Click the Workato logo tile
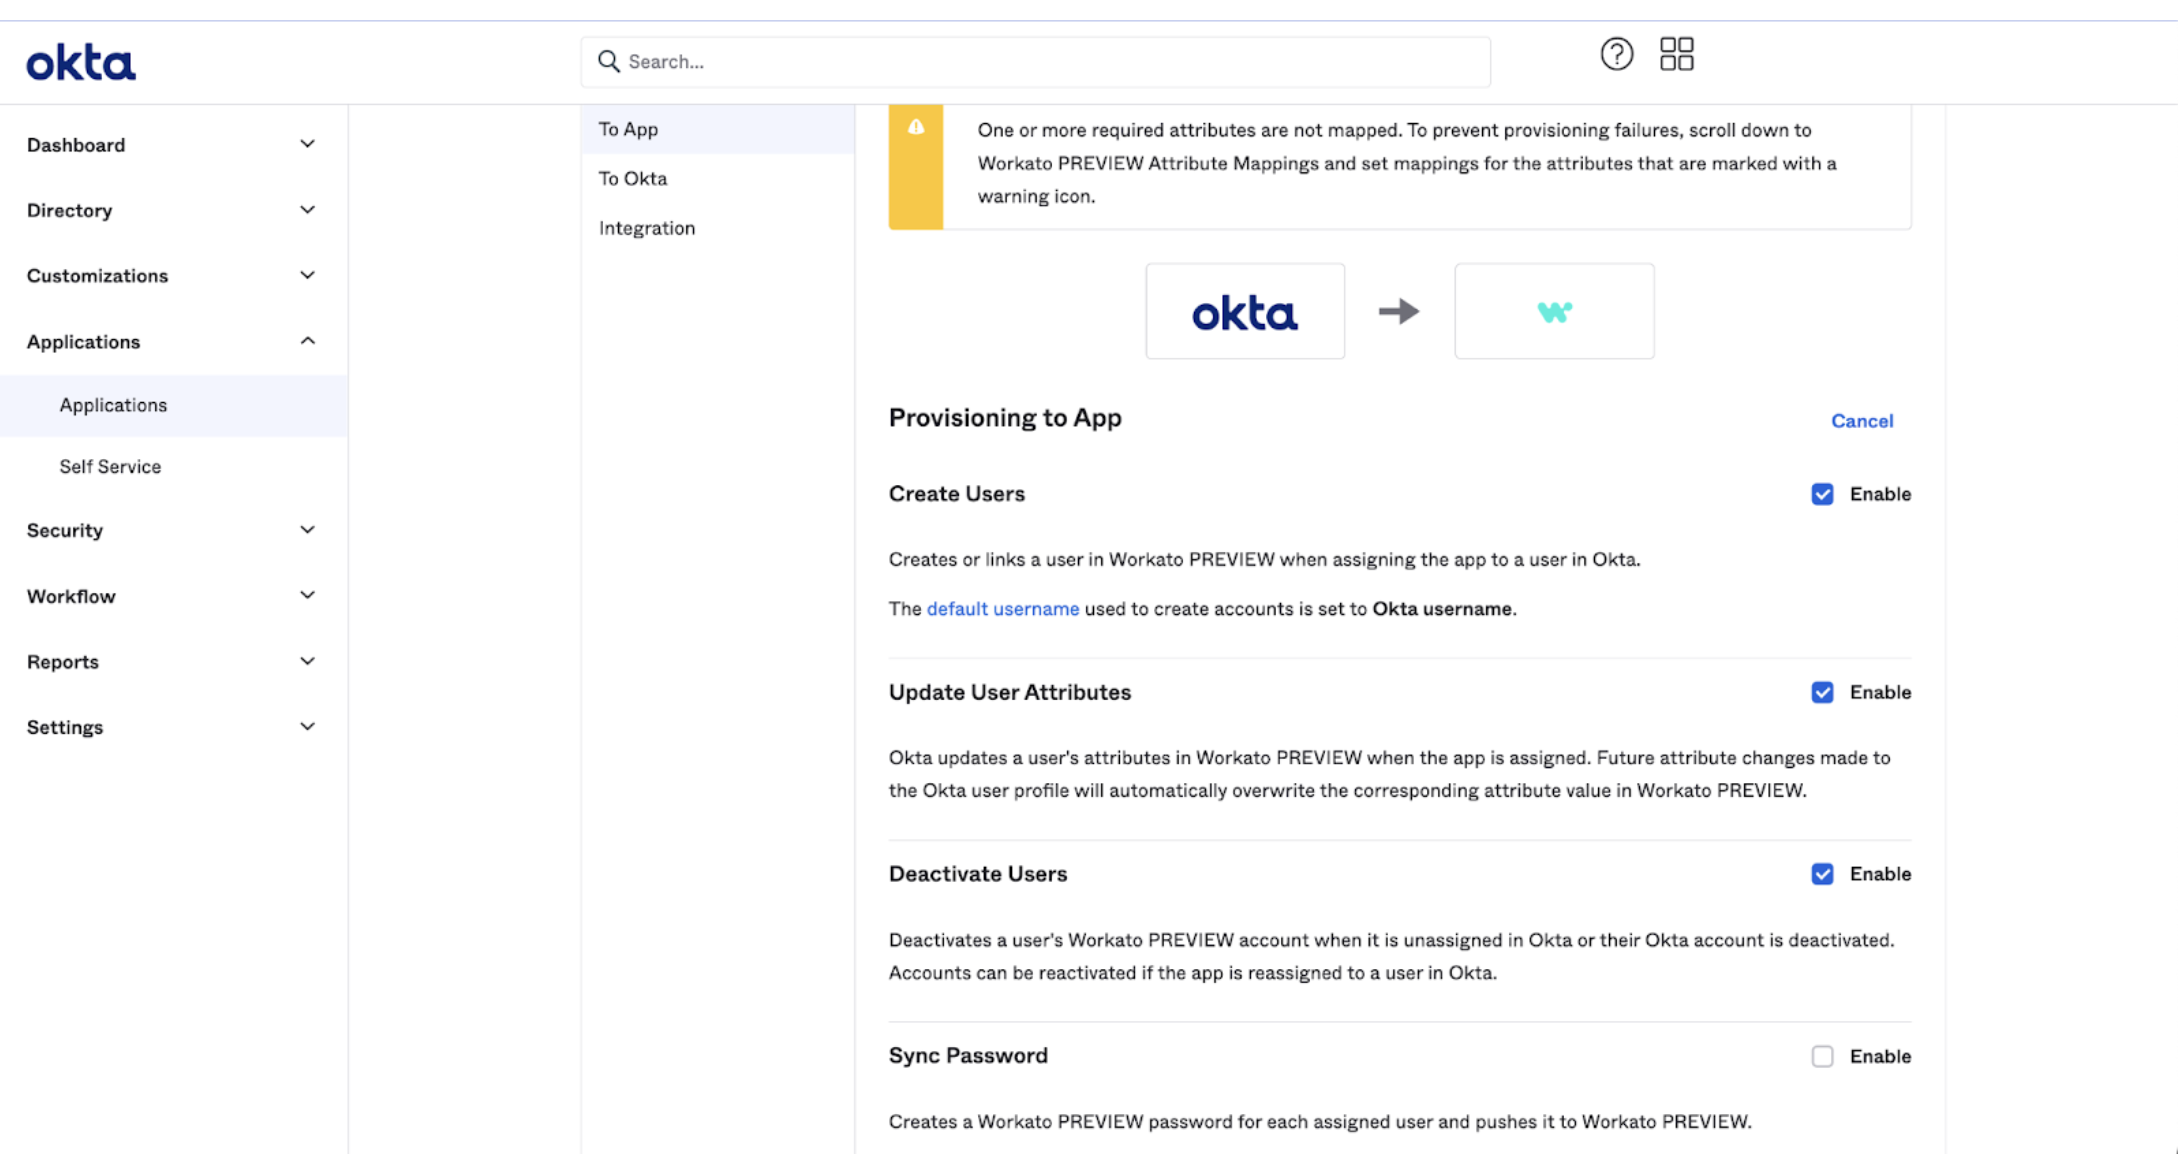Image resolution: width=2180 pixels, height=1154 pixels. pos(1553,312)
